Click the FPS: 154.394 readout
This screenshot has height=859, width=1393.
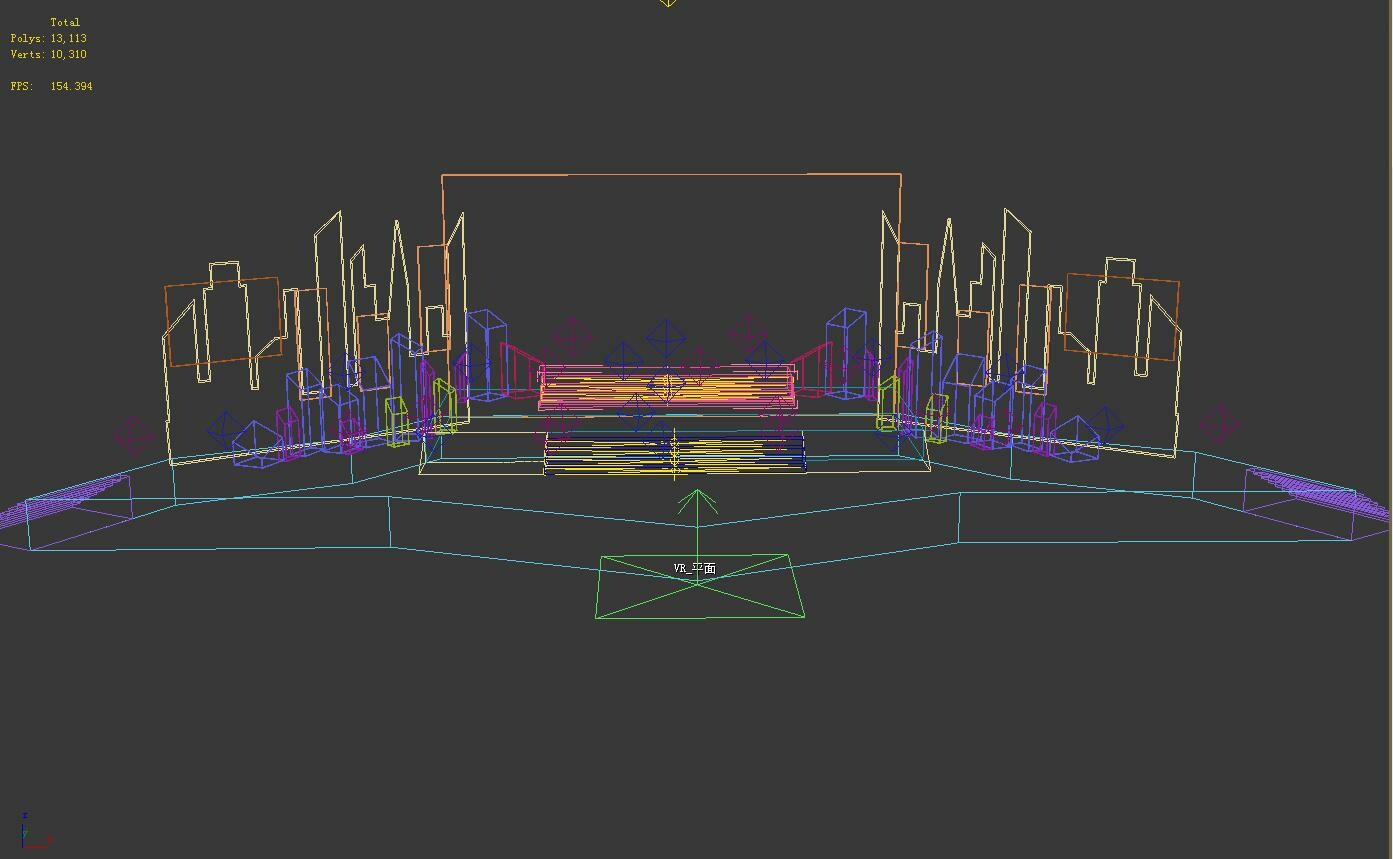(50, 86)
